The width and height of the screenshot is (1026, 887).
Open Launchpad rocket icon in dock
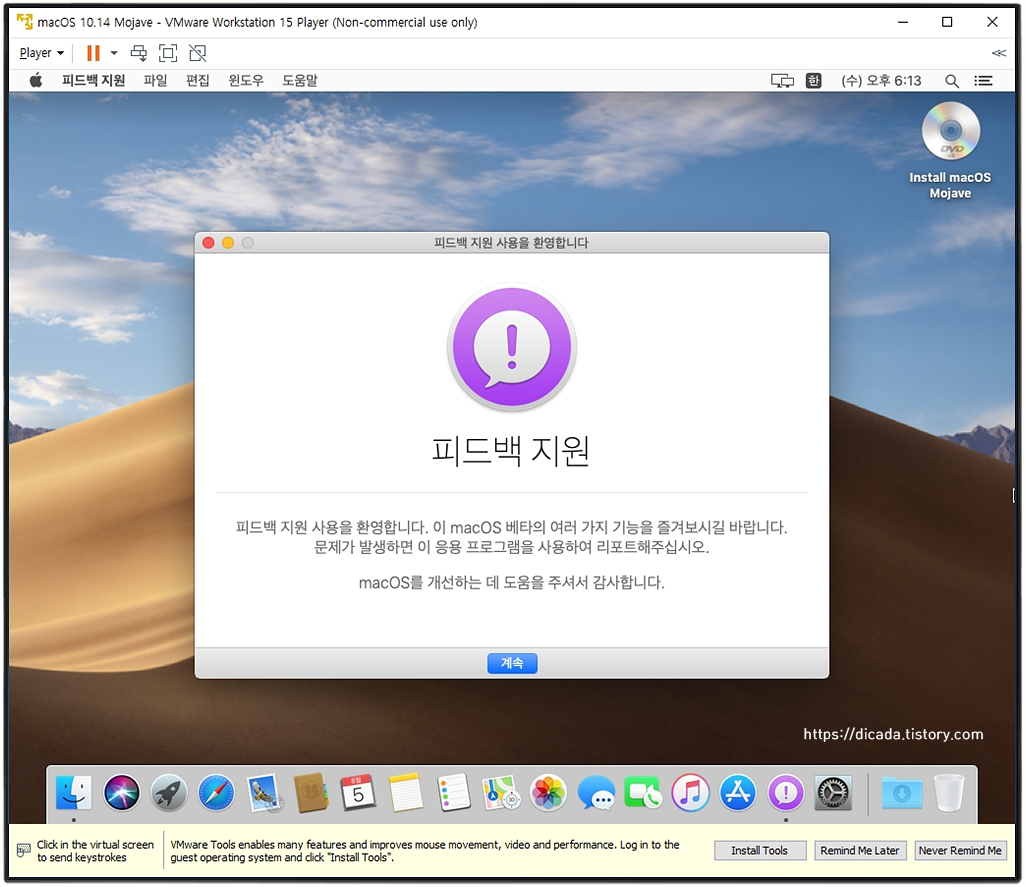tap(169, 793)
